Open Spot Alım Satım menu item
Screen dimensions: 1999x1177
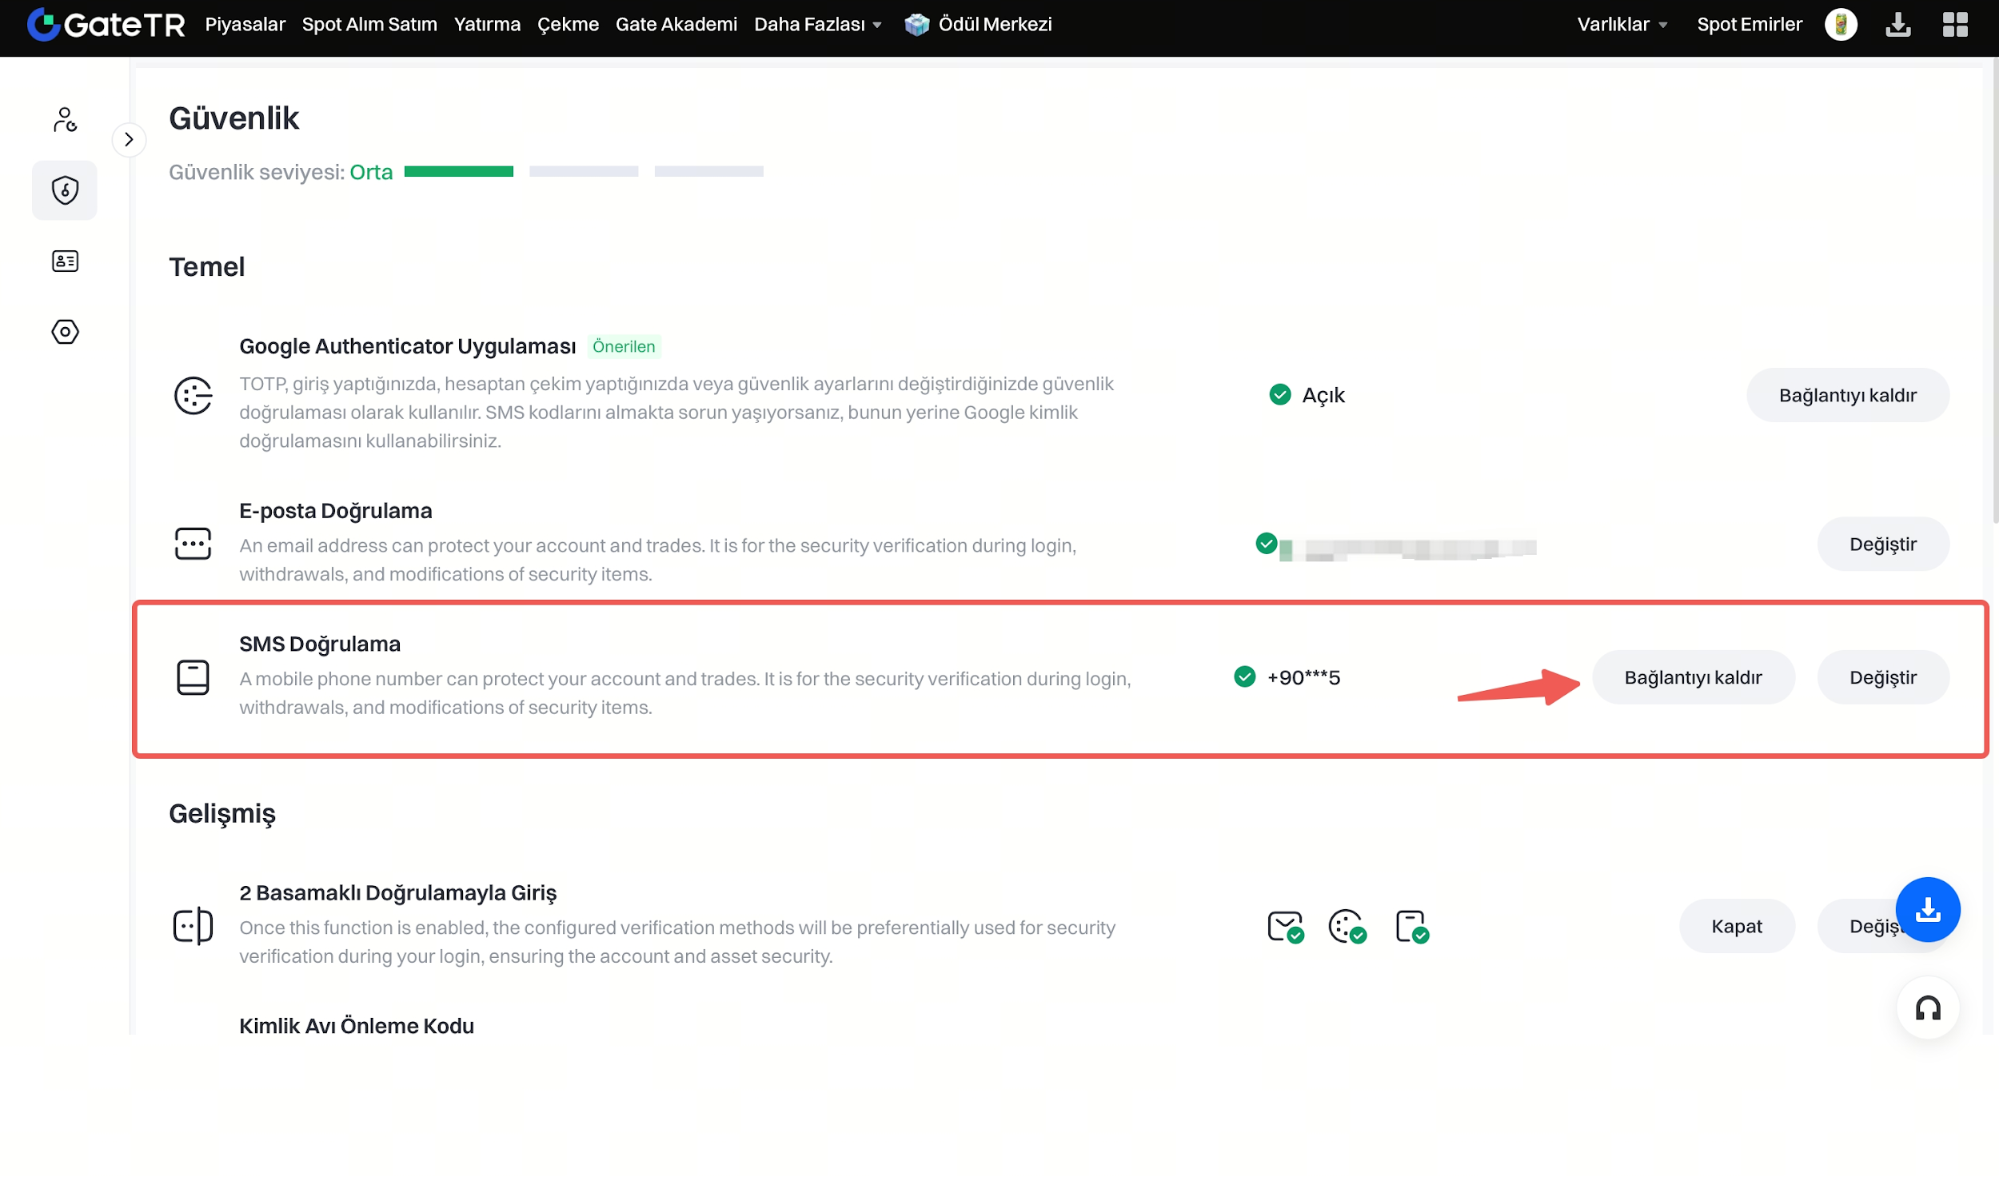click(369, 24)
